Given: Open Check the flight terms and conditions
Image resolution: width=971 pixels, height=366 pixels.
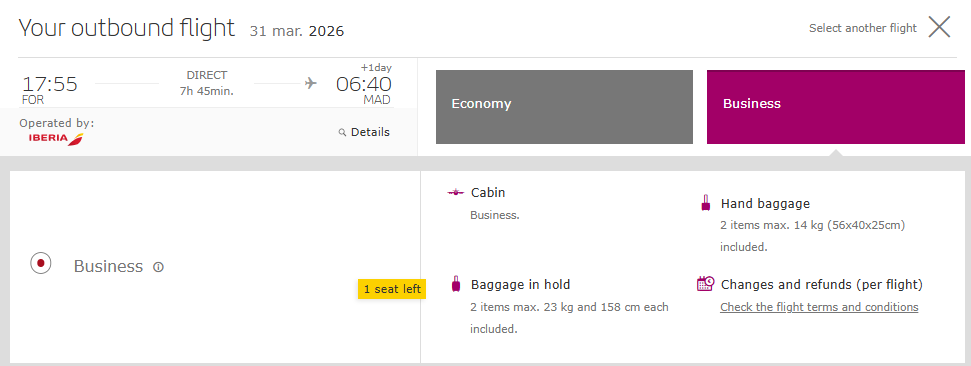Looking at the screenshot, I should coord(819,307).
